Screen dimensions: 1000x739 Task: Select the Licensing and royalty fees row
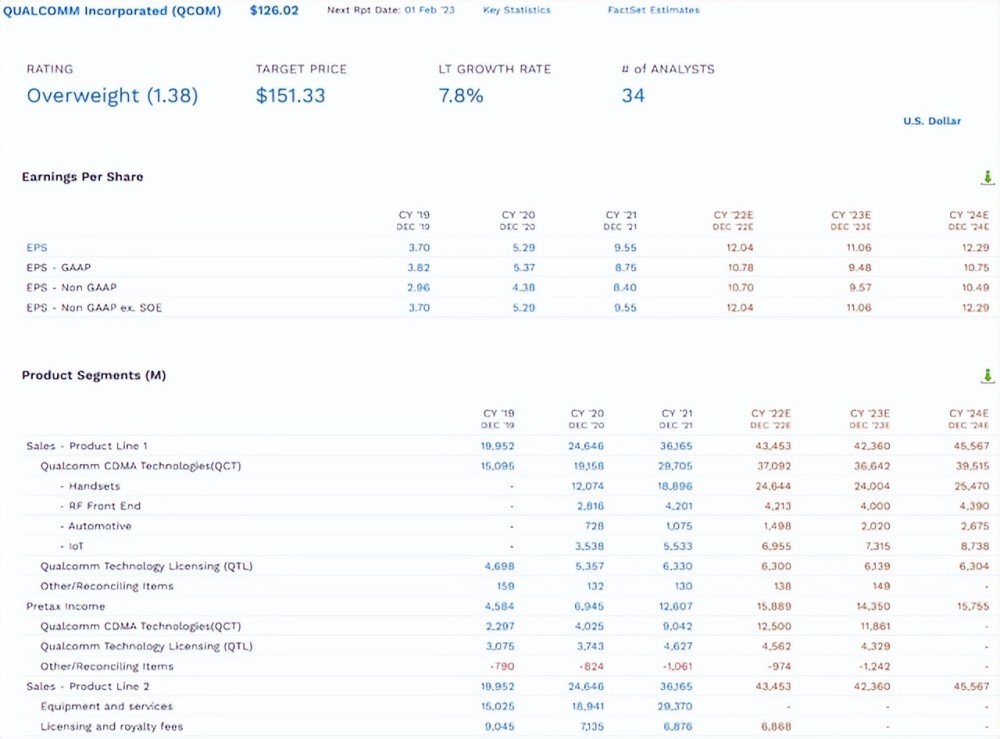[x=111, y=726]
